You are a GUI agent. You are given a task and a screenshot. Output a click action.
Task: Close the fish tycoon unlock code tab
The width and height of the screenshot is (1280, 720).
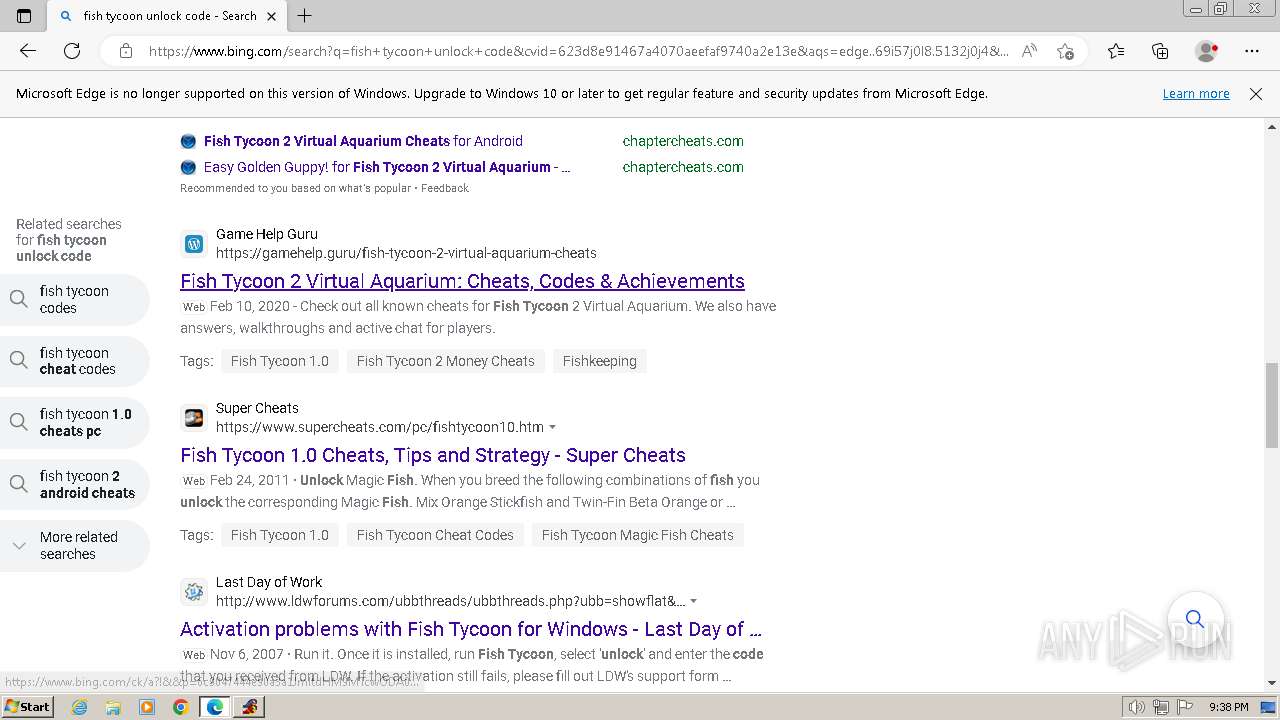tap(271, 16)
